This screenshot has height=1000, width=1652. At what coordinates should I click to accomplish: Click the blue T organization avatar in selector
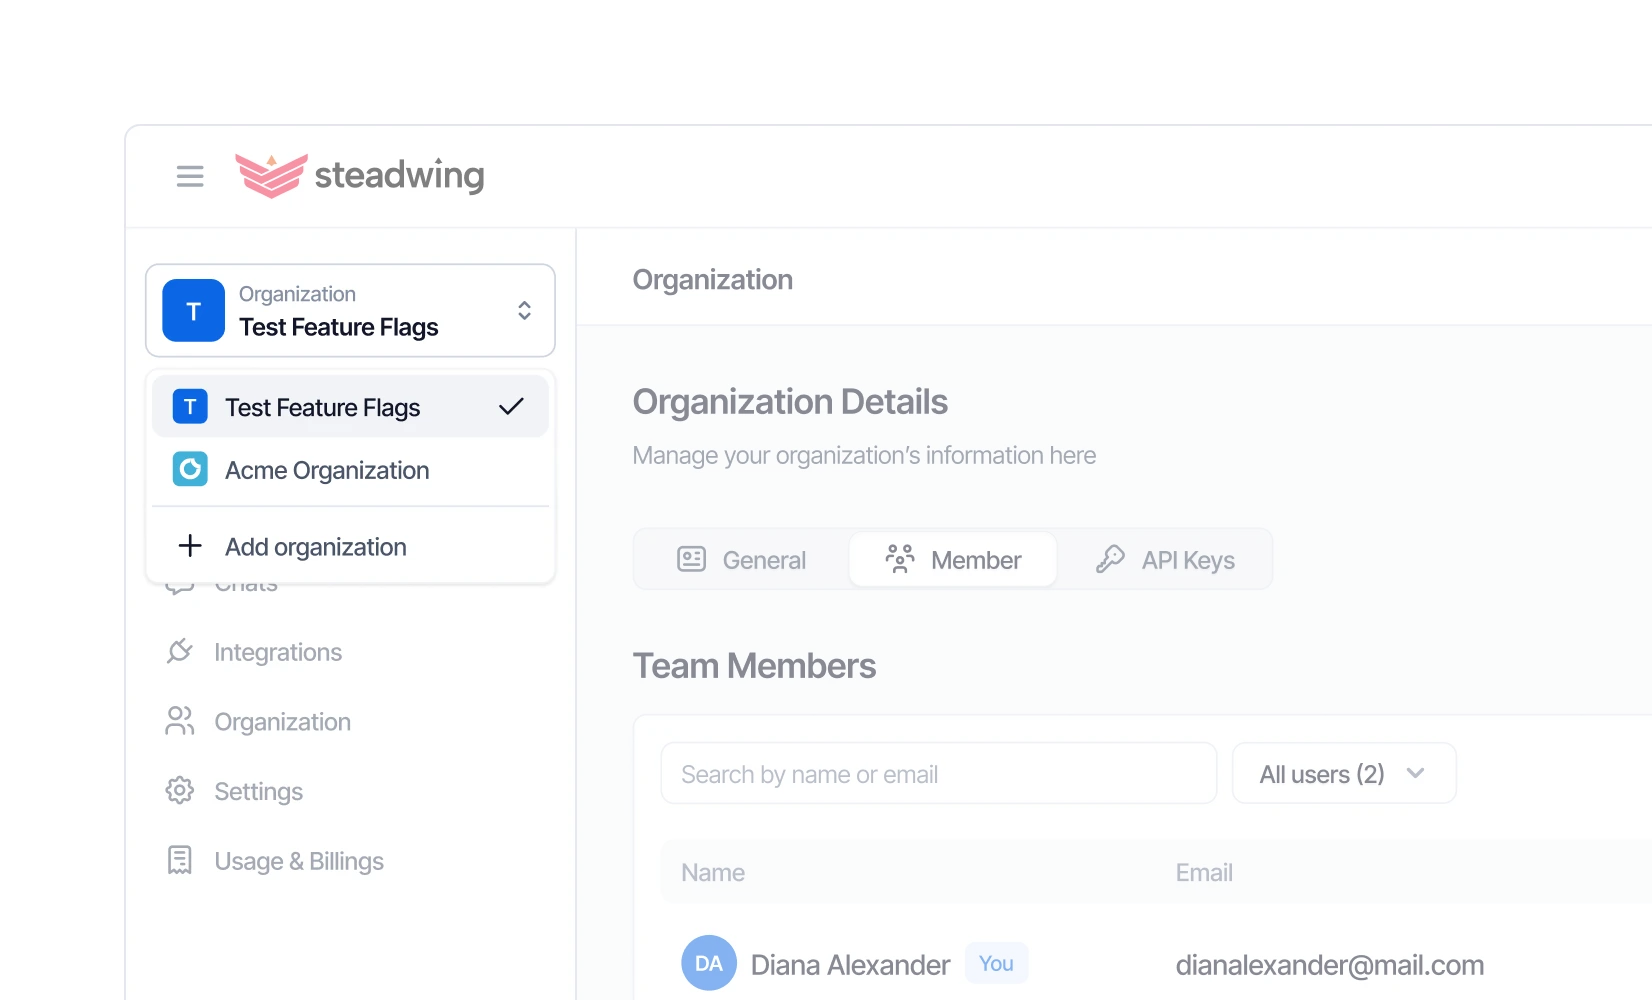(194, 311)
